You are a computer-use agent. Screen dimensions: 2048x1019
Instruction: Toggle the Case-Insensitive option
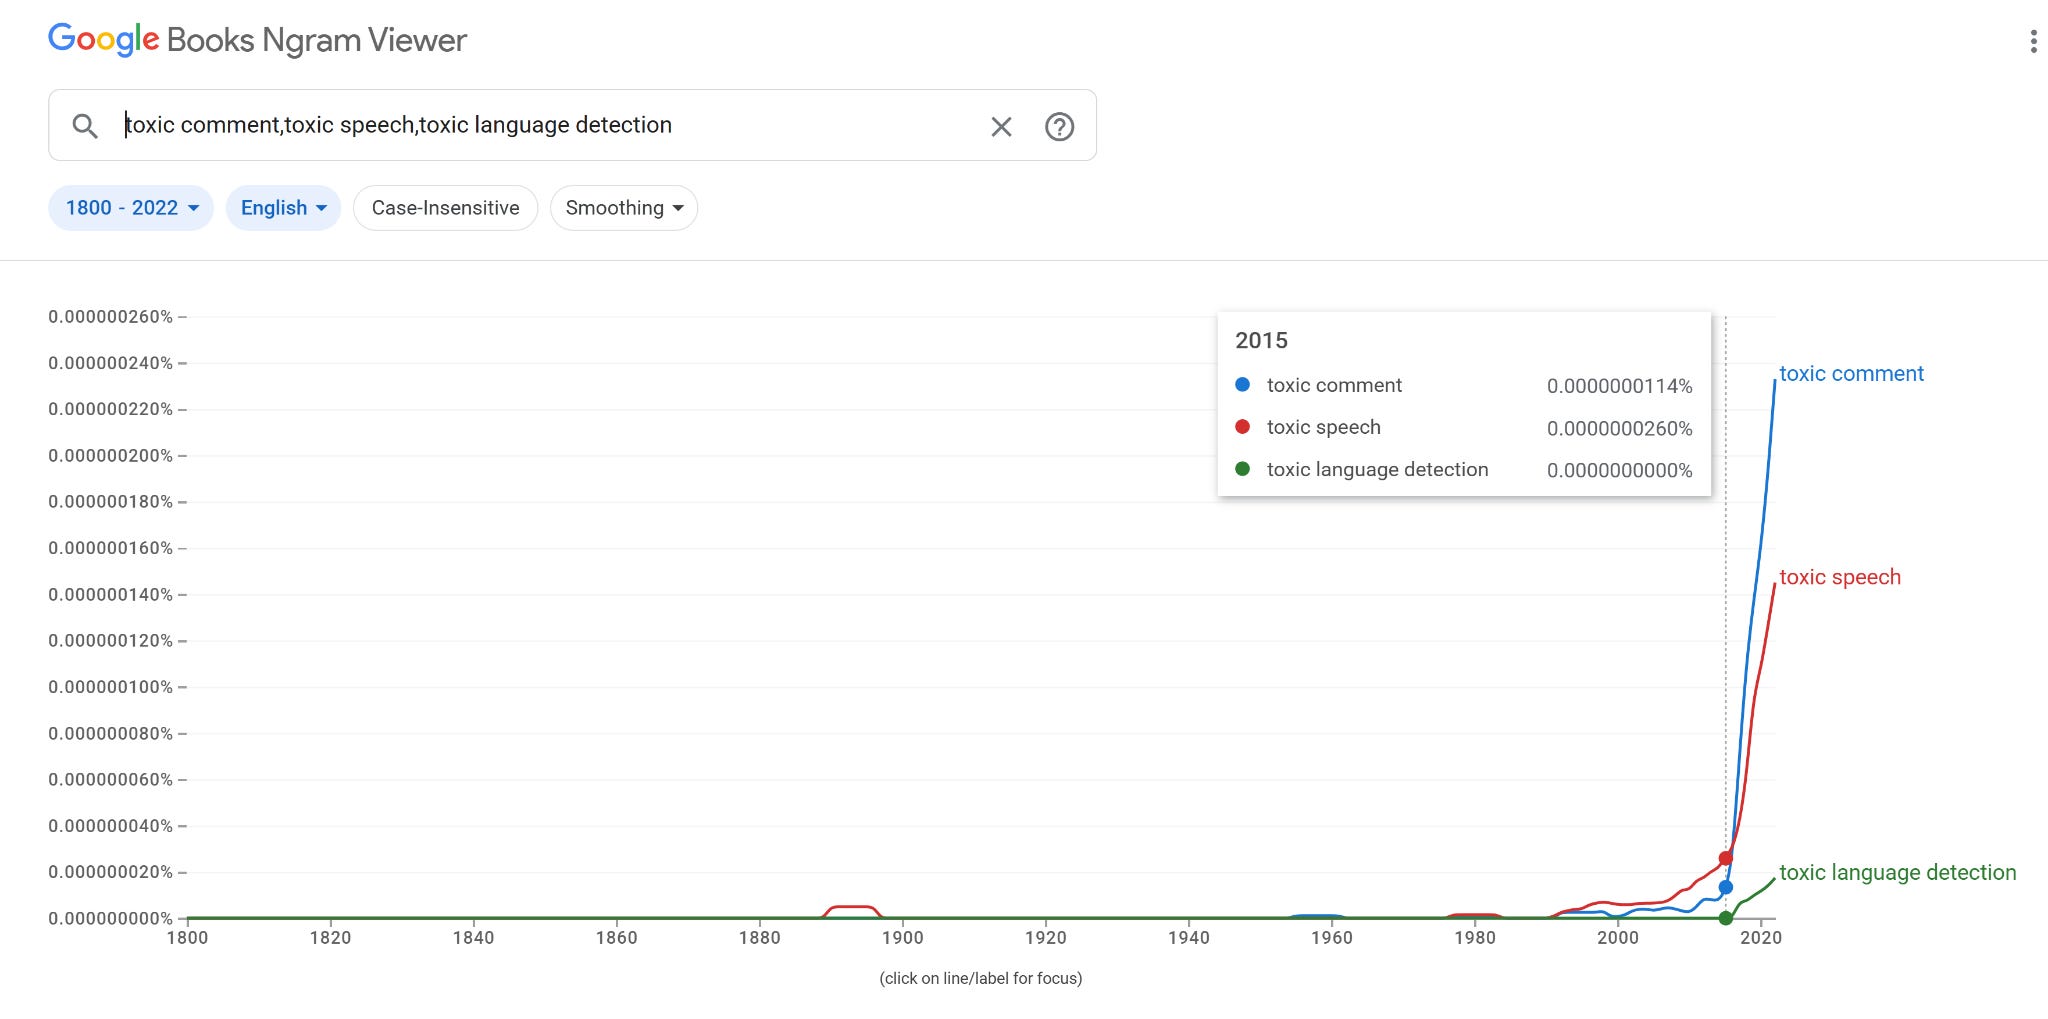pos(445,208)
